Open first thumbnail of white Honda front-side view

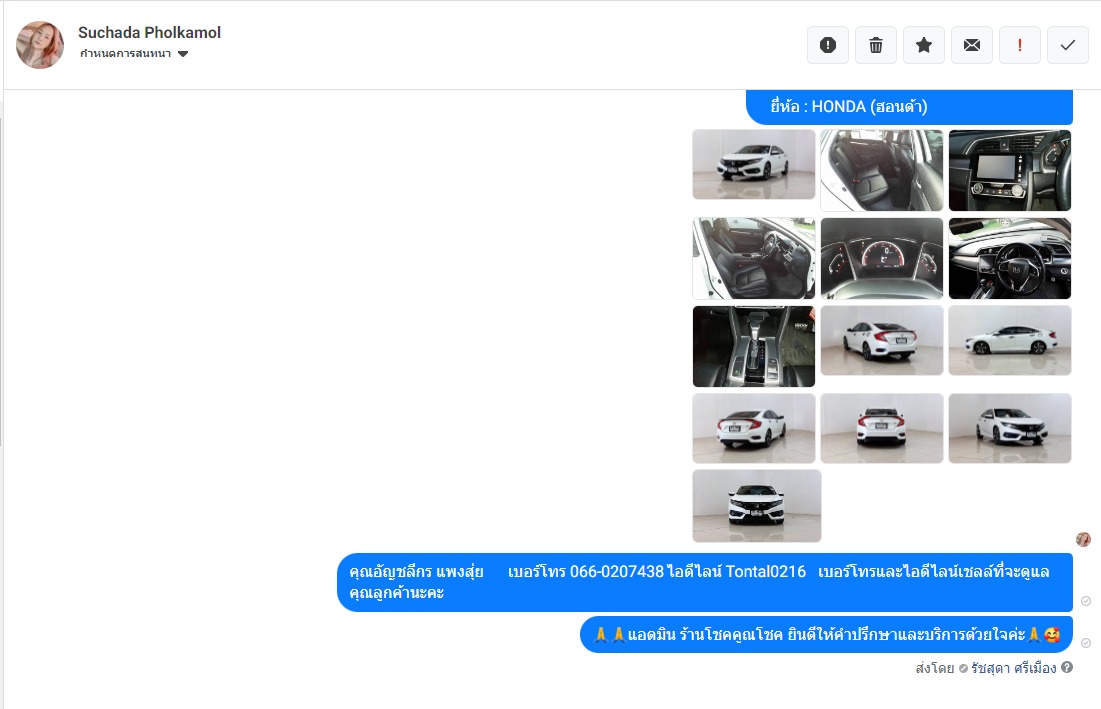(753, 164)
